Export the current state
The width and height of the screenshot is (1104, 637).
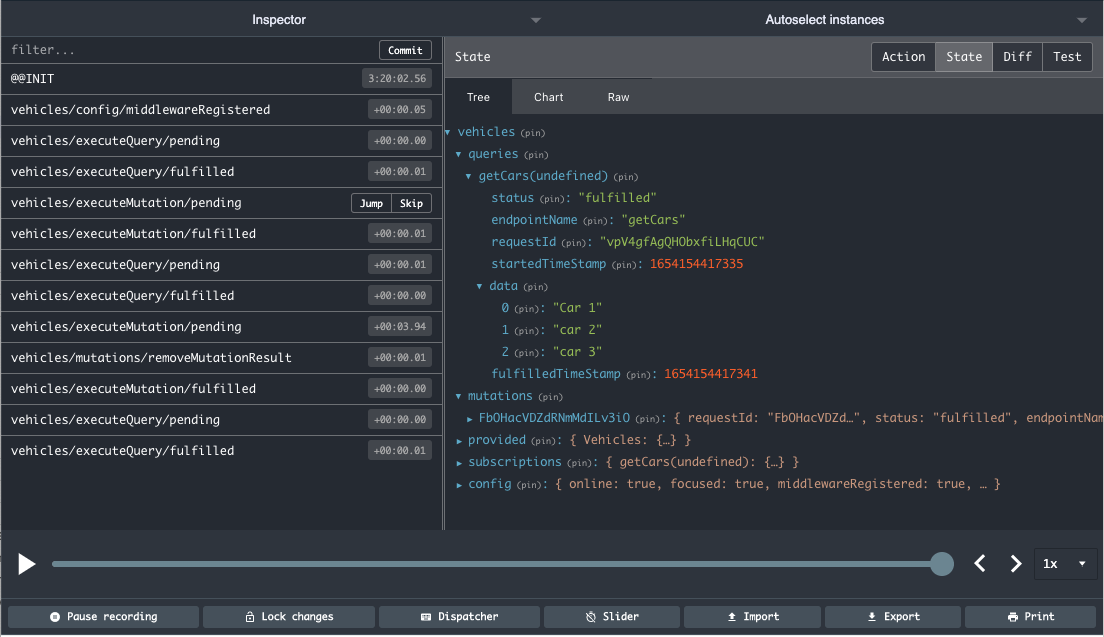(892, 616)
